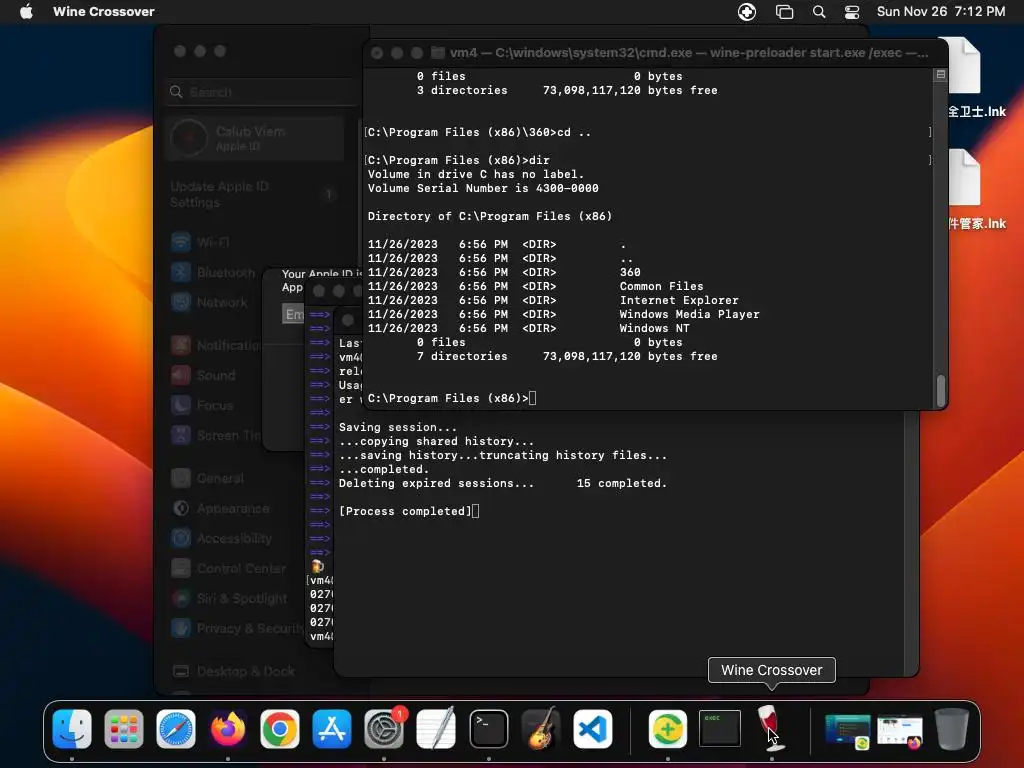Switch to Terminal via dock icon
This screenshot has width=1024, height=768.
pos(488,729)
